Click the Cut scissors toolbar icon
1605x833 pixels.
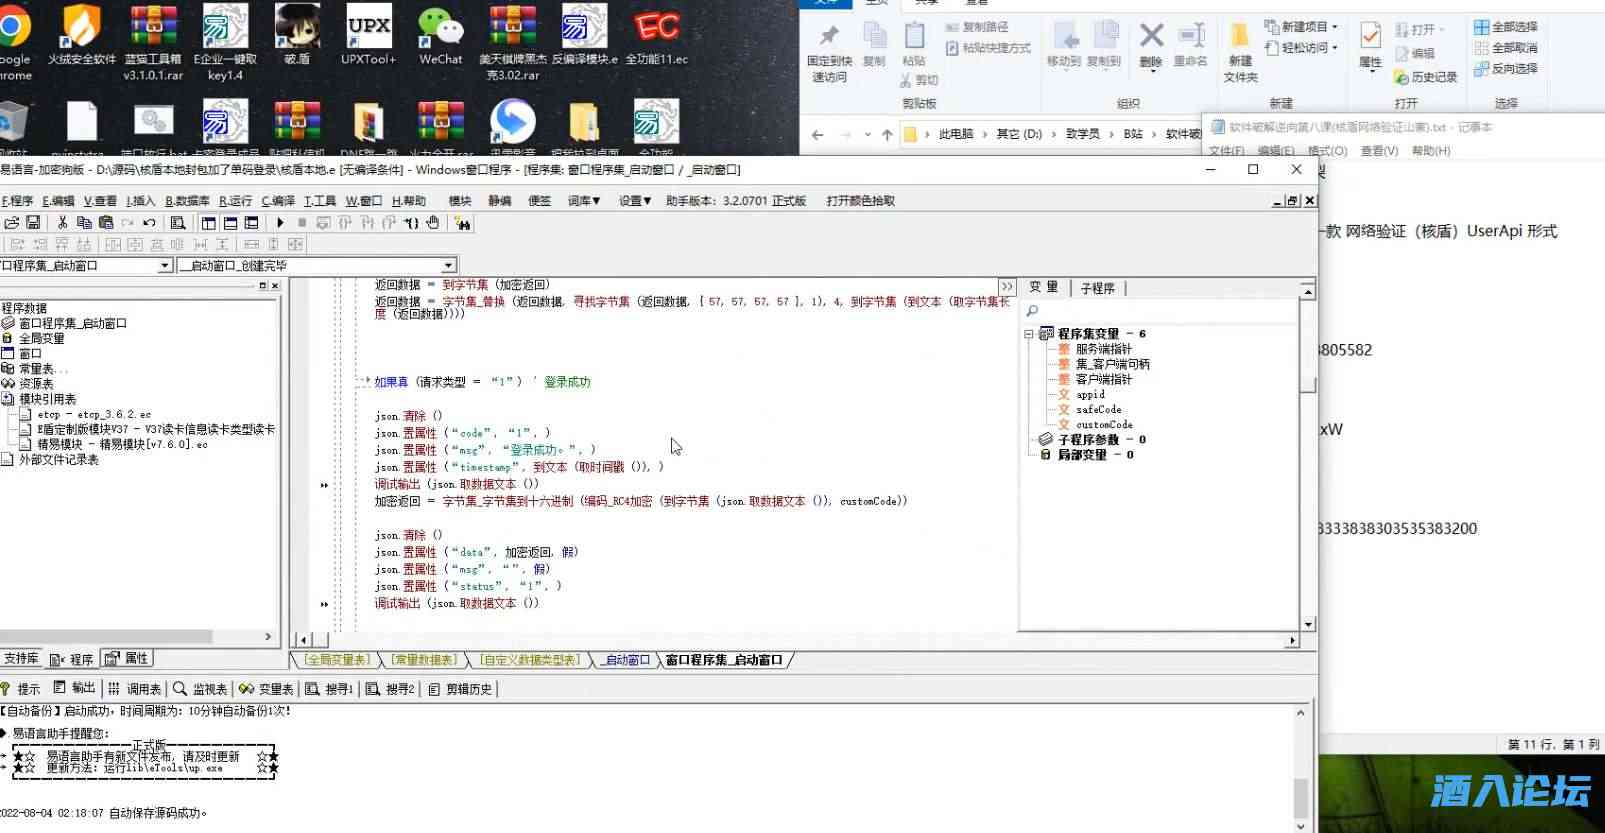(x=62, y=223)
